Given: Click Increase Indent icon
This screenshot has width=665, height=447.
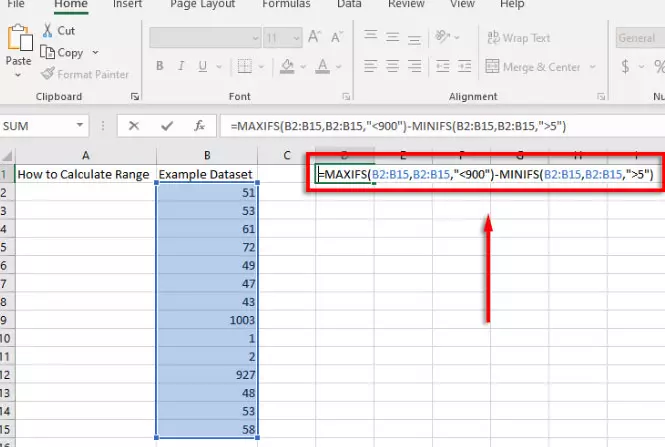Looking at the screenshot, I should pos(464,66).
